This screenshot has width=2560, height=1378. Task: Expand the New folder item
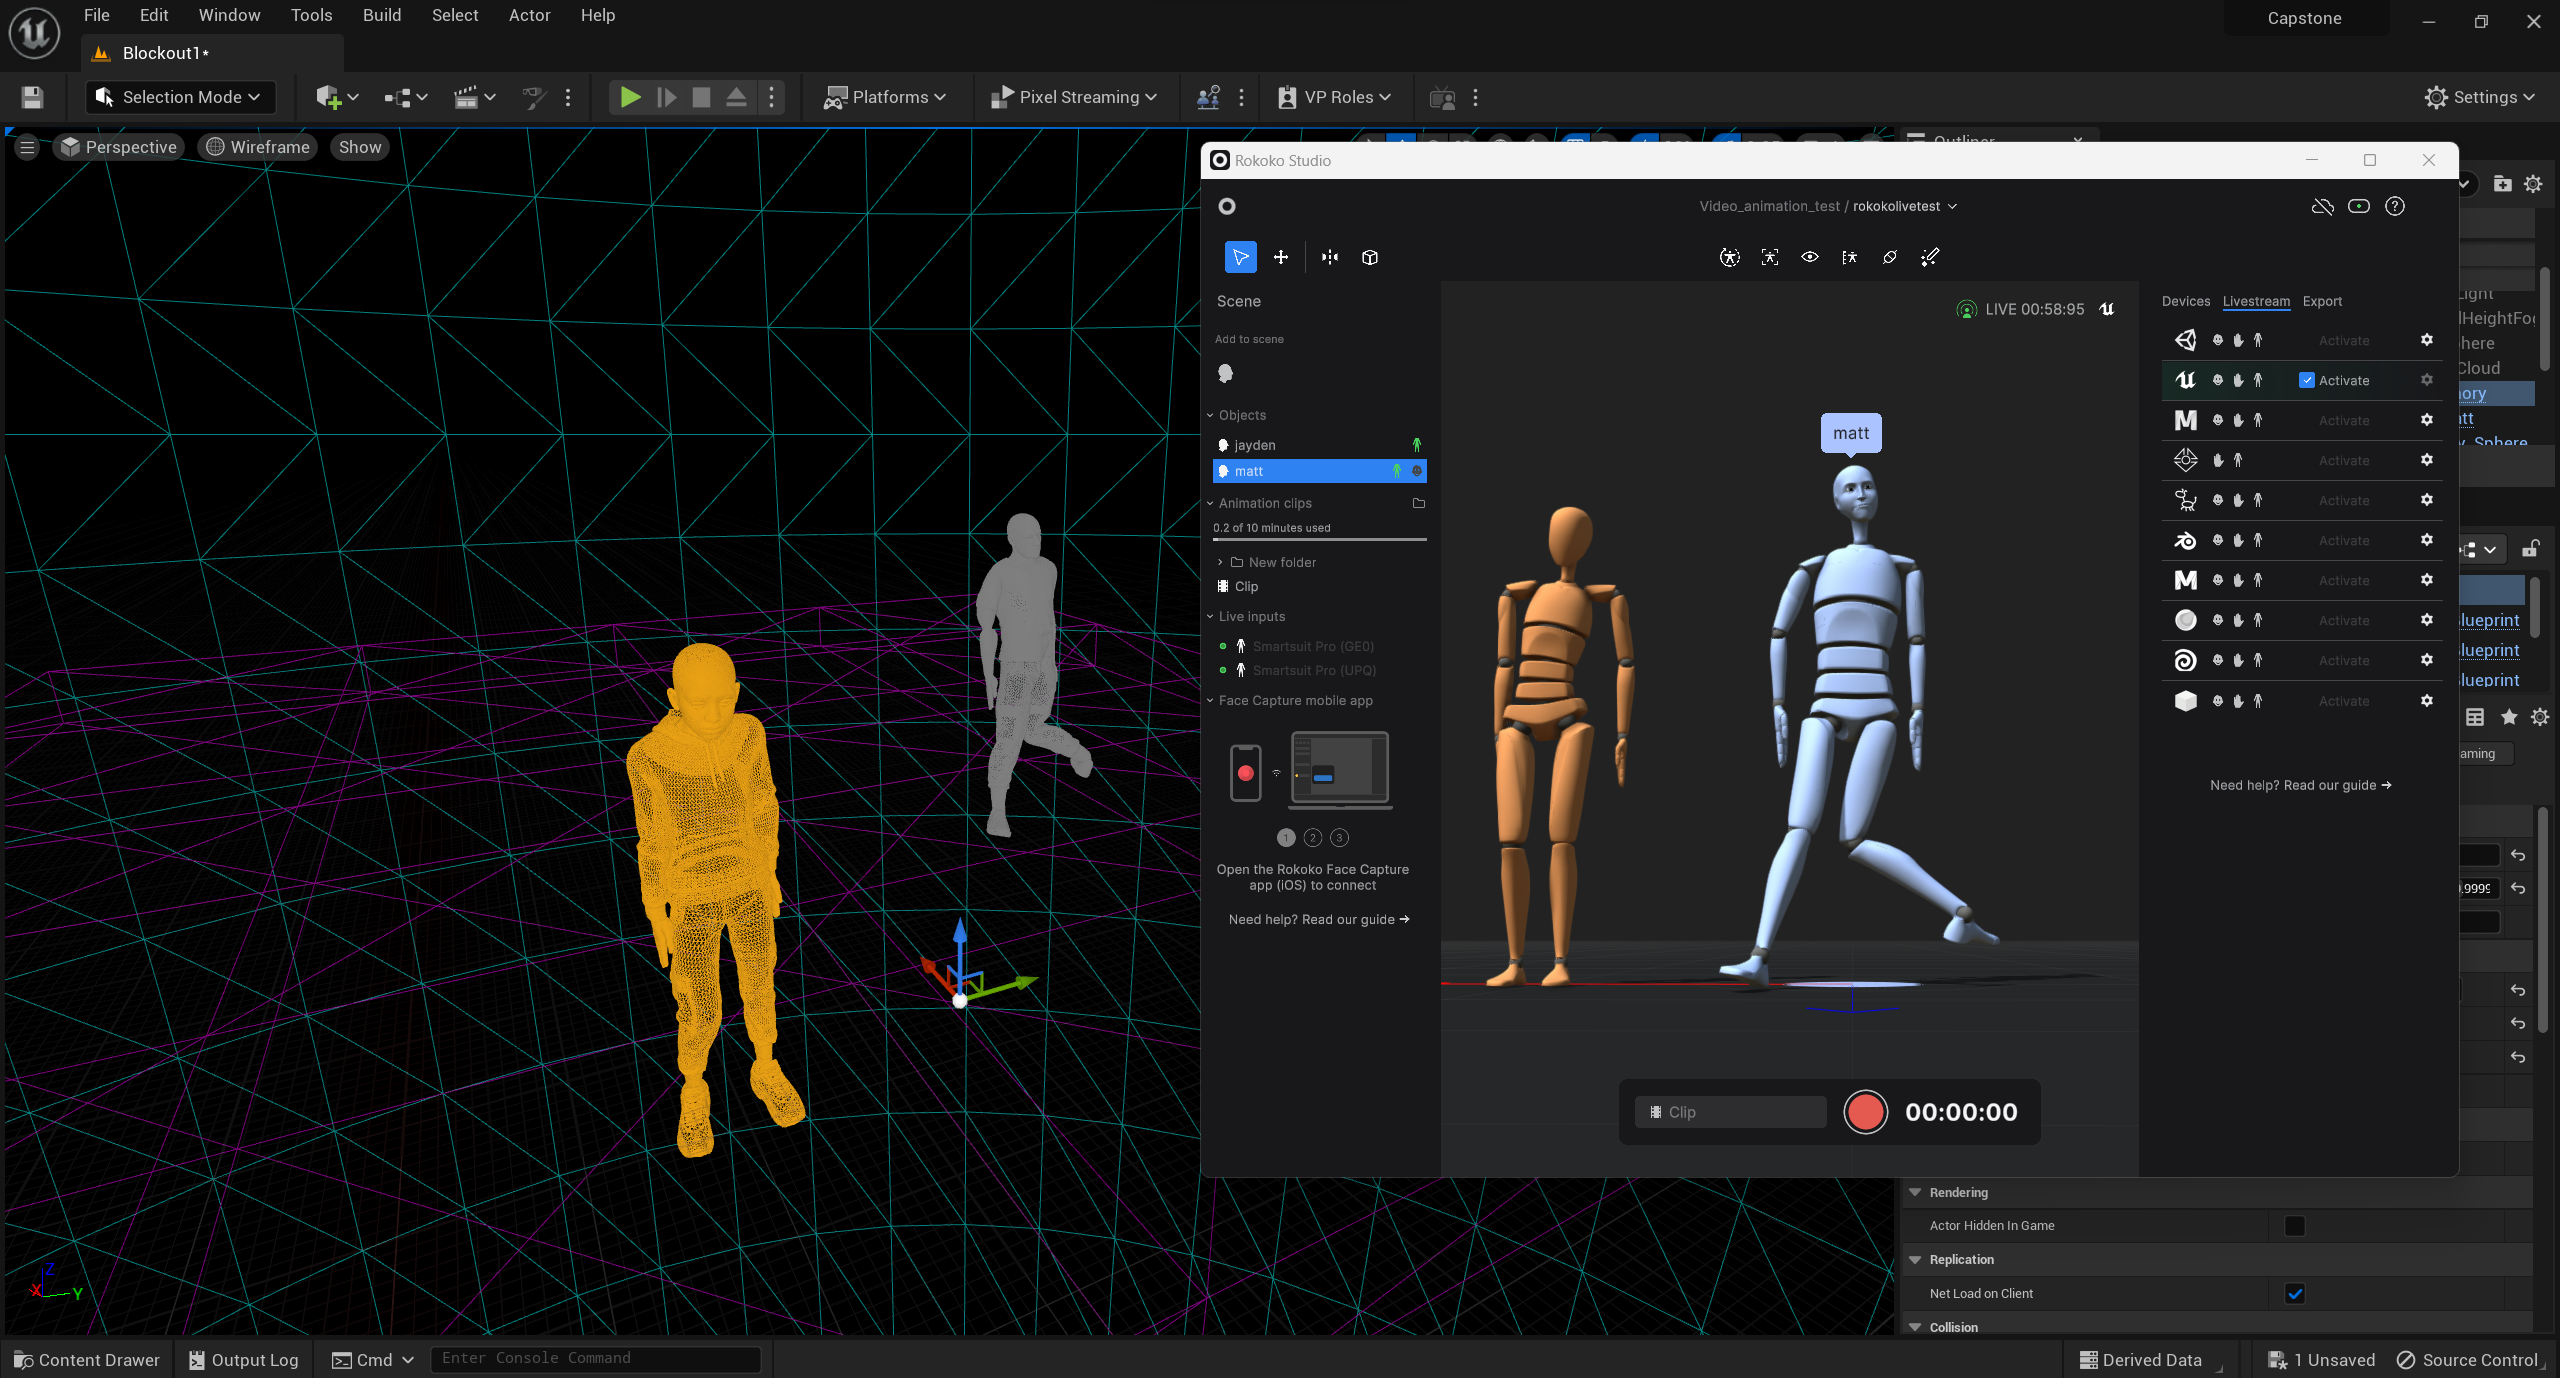coord(1220,562)
